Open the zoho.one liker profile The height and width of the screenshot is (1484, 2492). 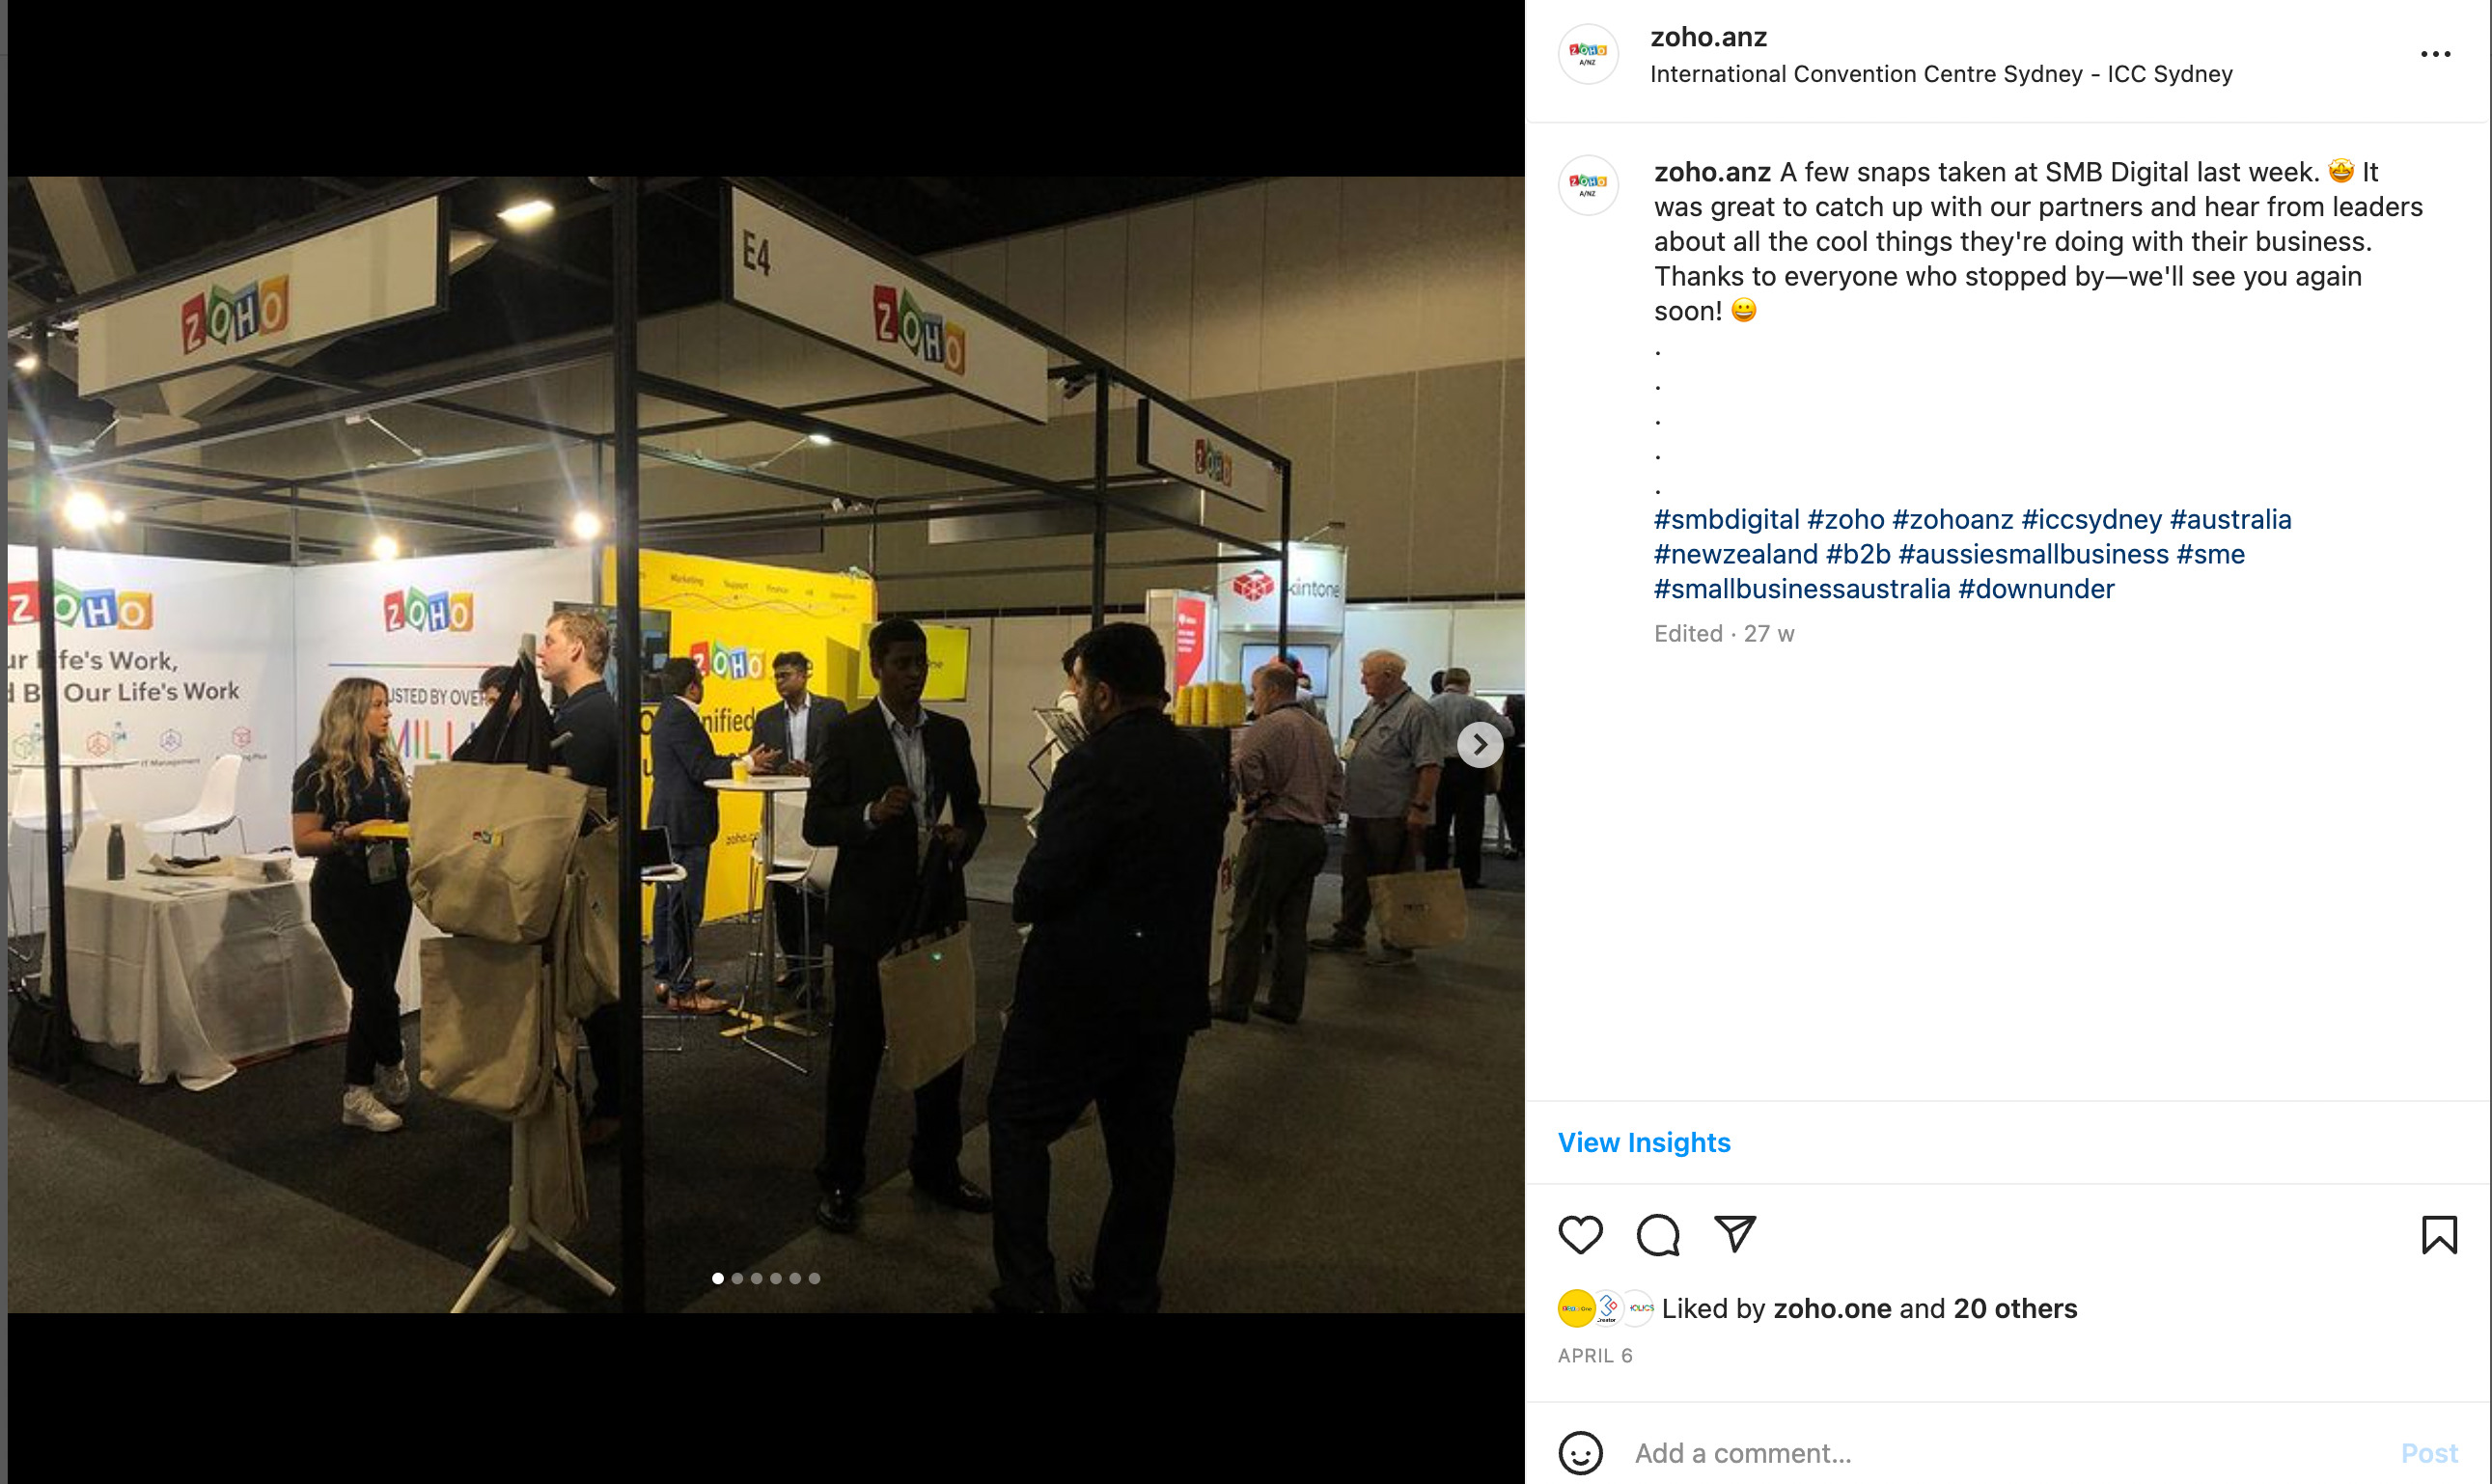coord(1832,1308)
